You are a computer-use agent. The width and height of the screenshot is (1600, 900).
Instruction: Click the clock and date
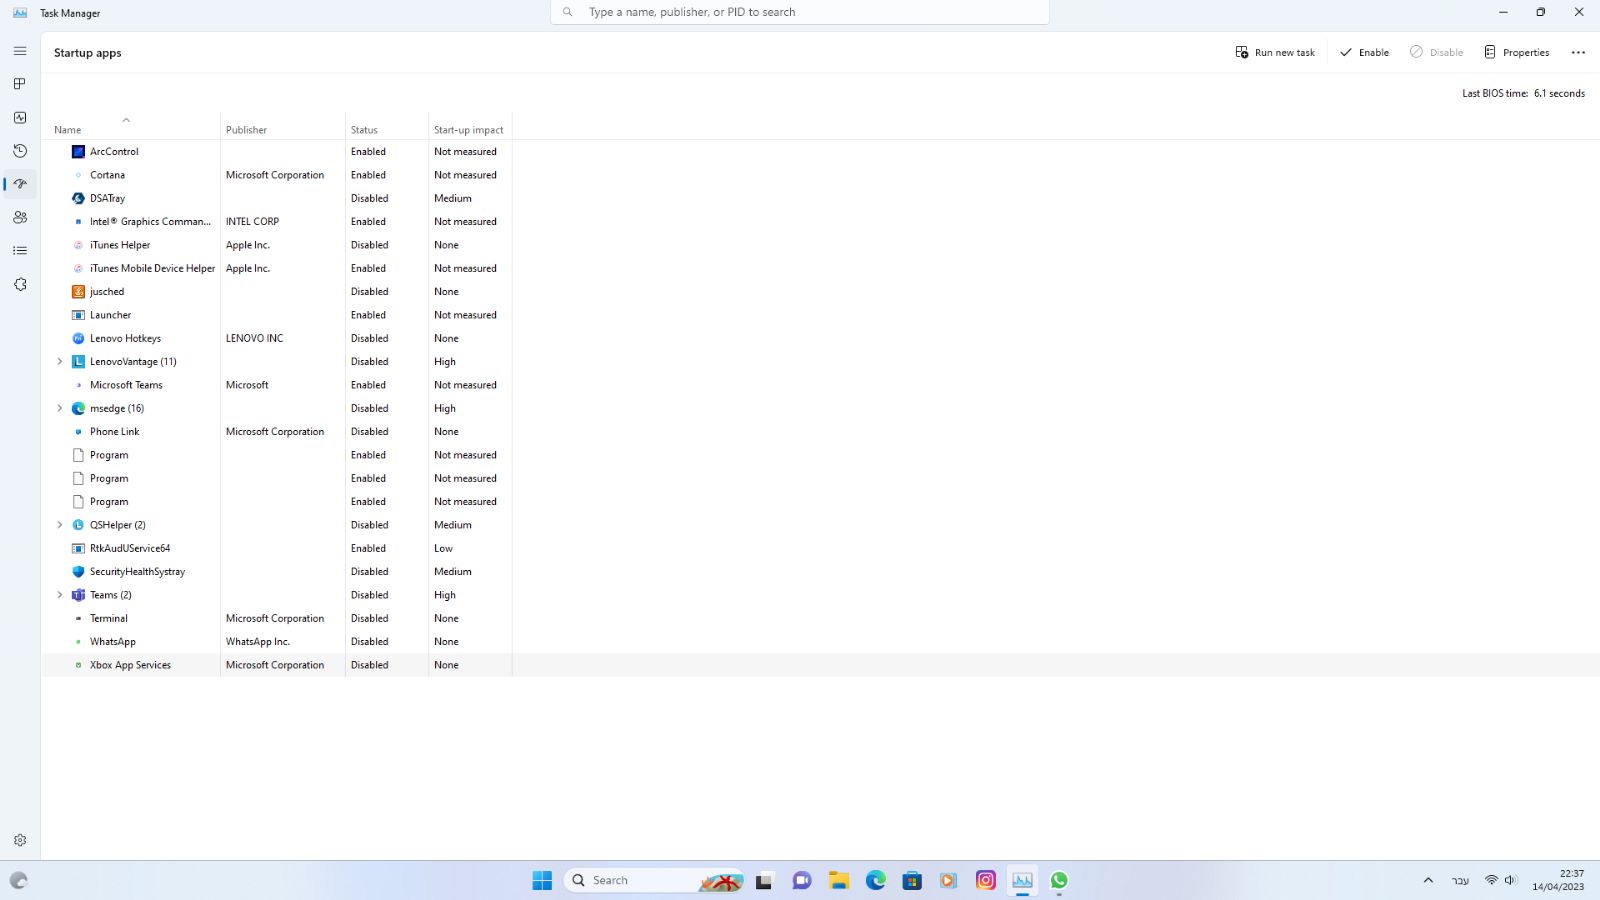click(x=1558, y=880)
